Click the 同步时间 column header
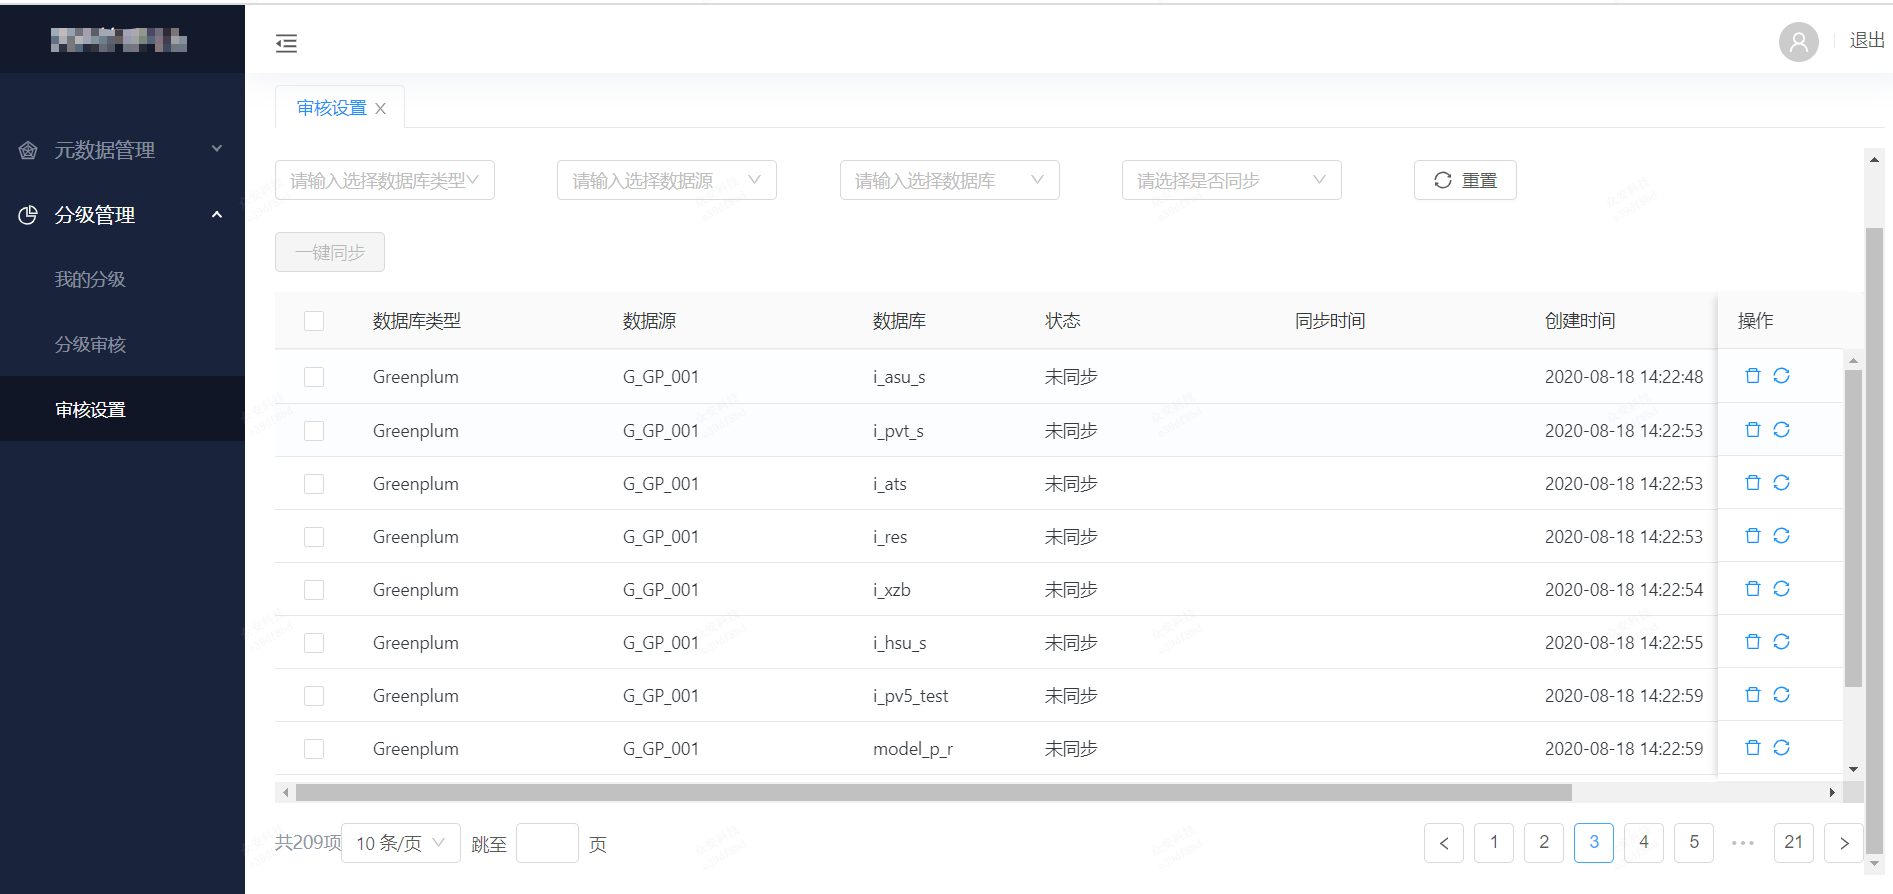Image resolution: width=1893 pixels, height=894 pixels. (x=1330, y=321)
